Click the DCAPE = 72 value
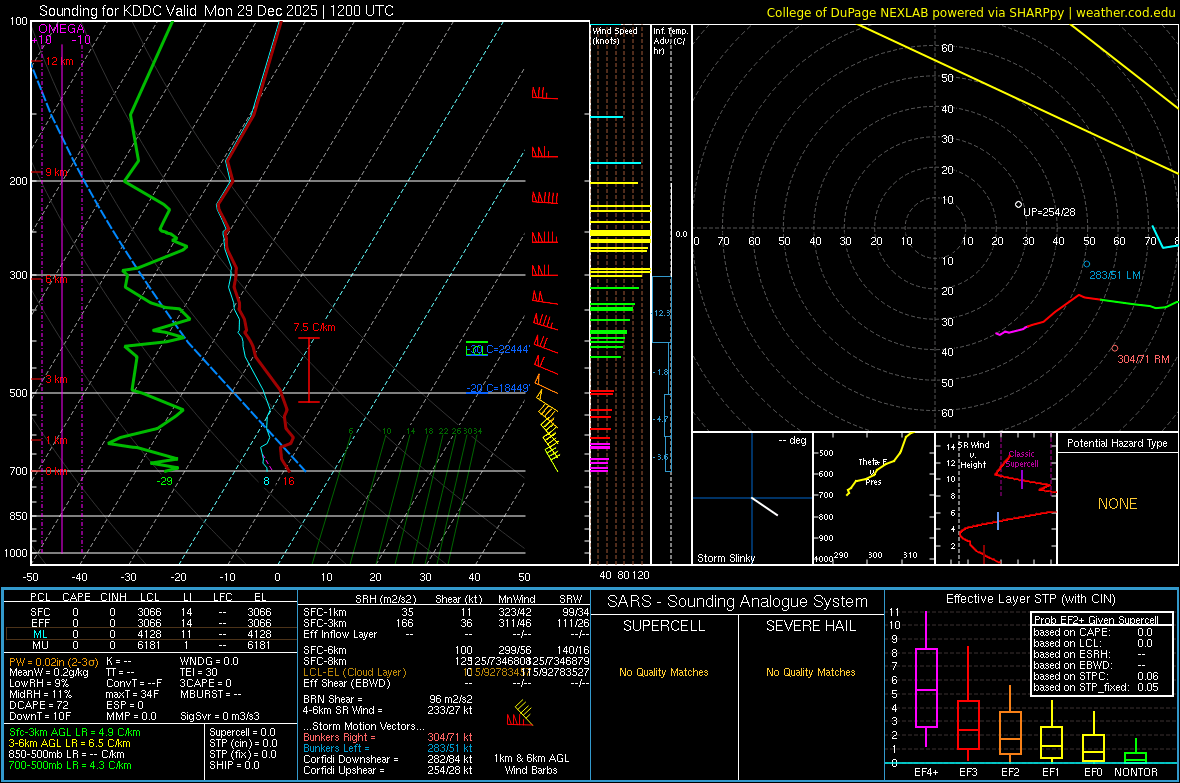 (38, 705)
